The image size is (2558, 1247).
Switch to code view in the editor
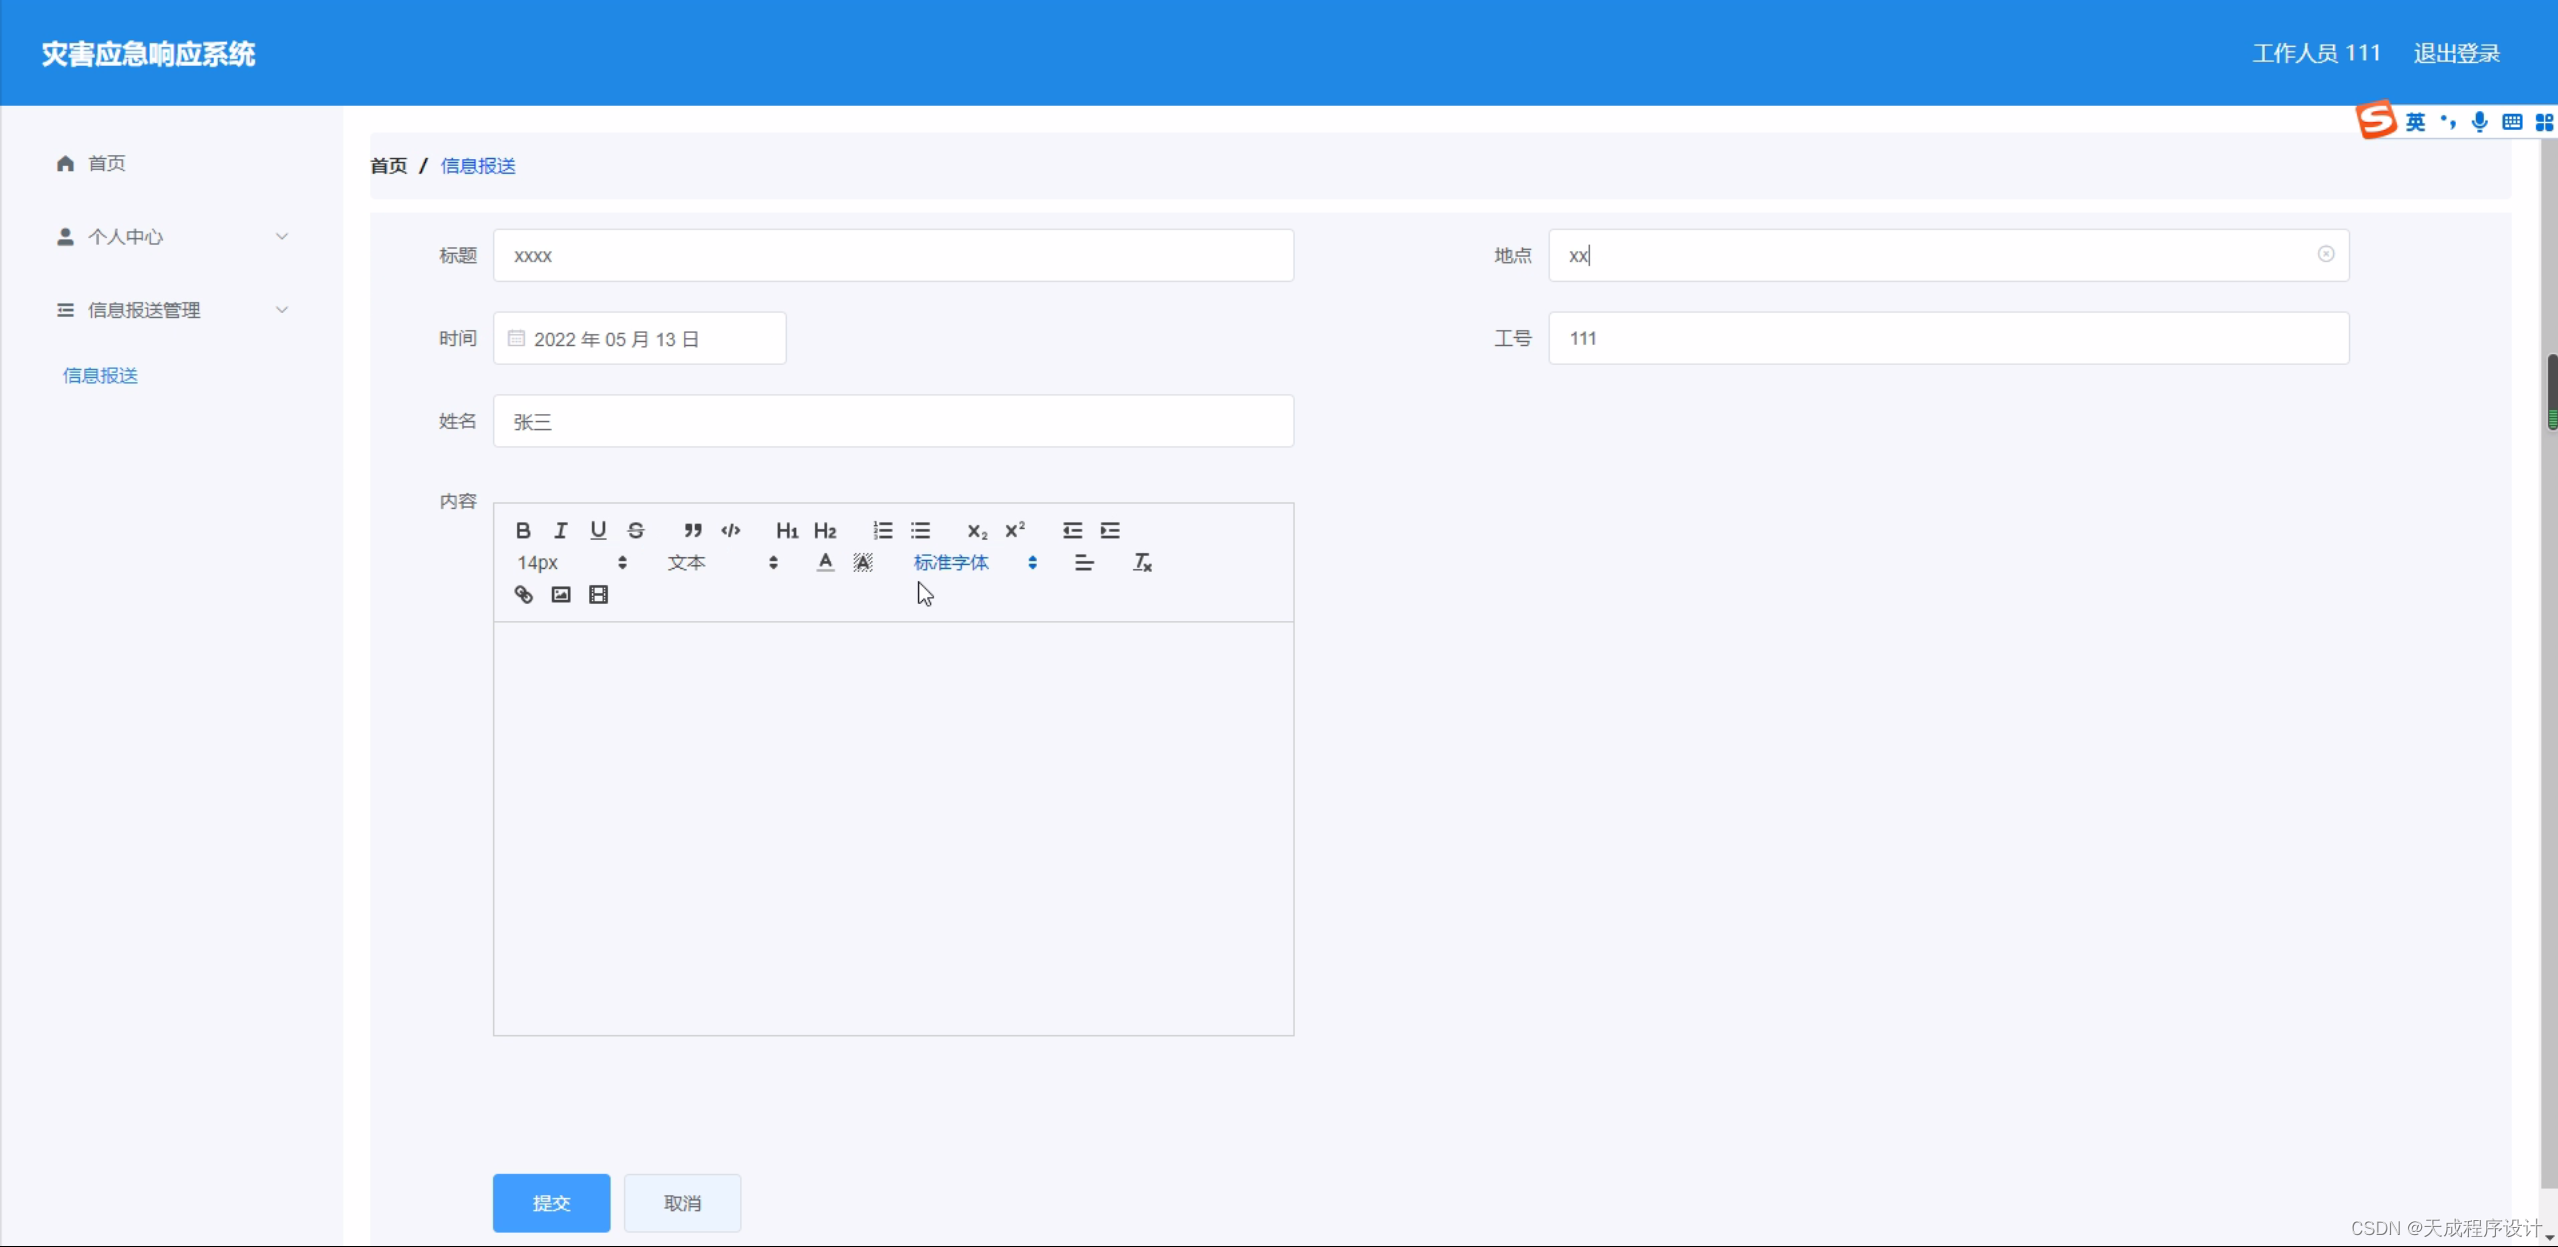[x=731, y=530]
